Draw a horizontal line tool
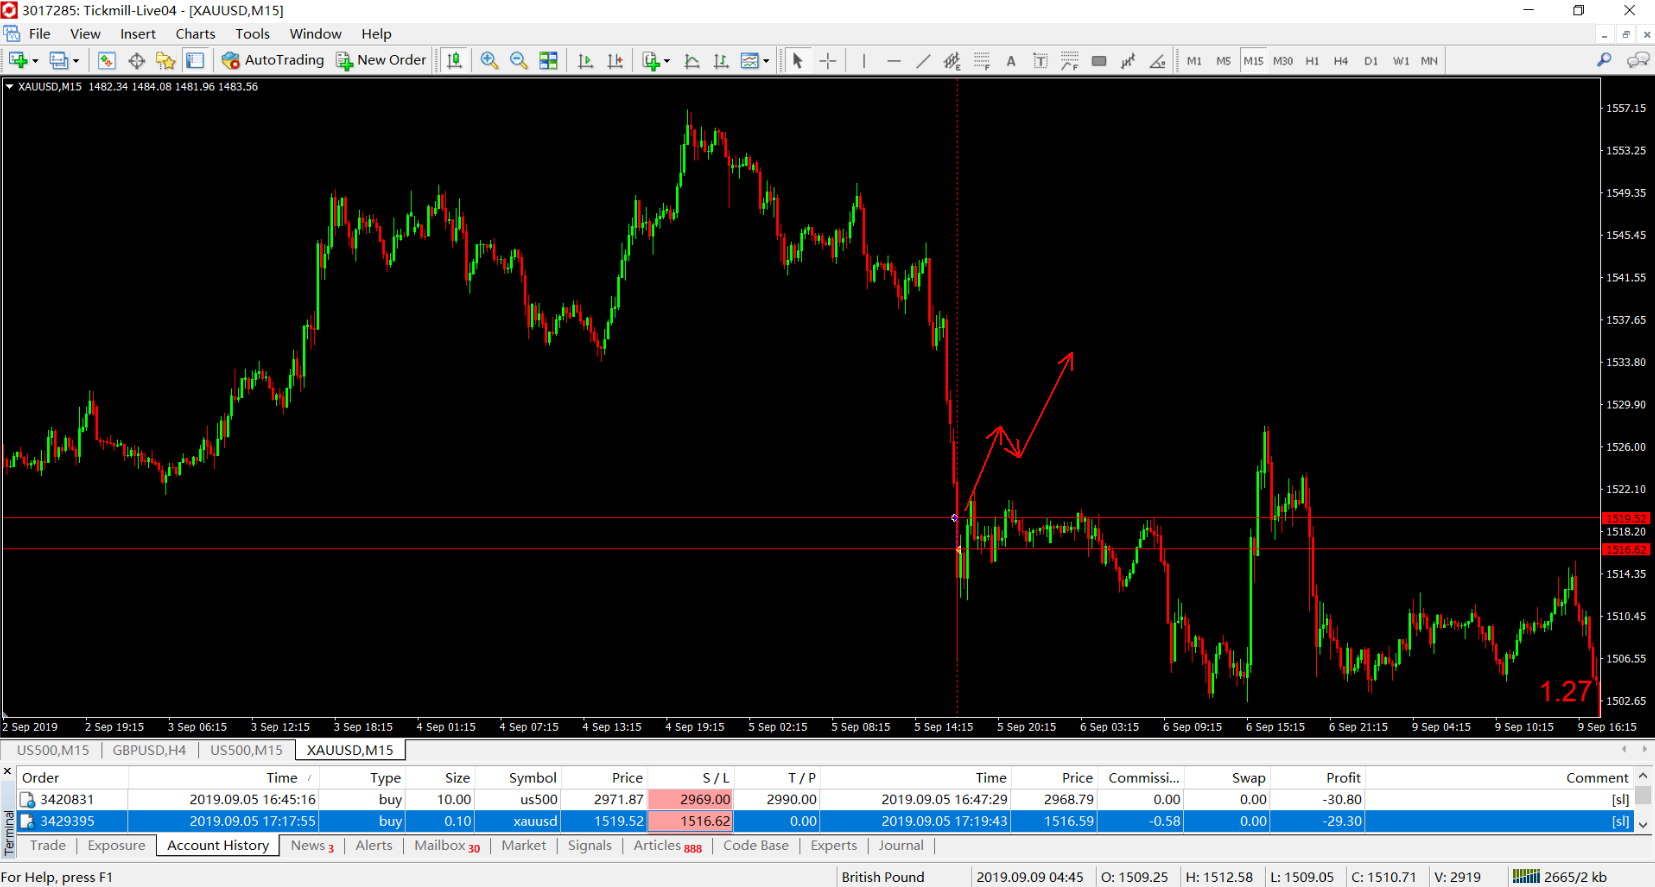 (894, 61)
